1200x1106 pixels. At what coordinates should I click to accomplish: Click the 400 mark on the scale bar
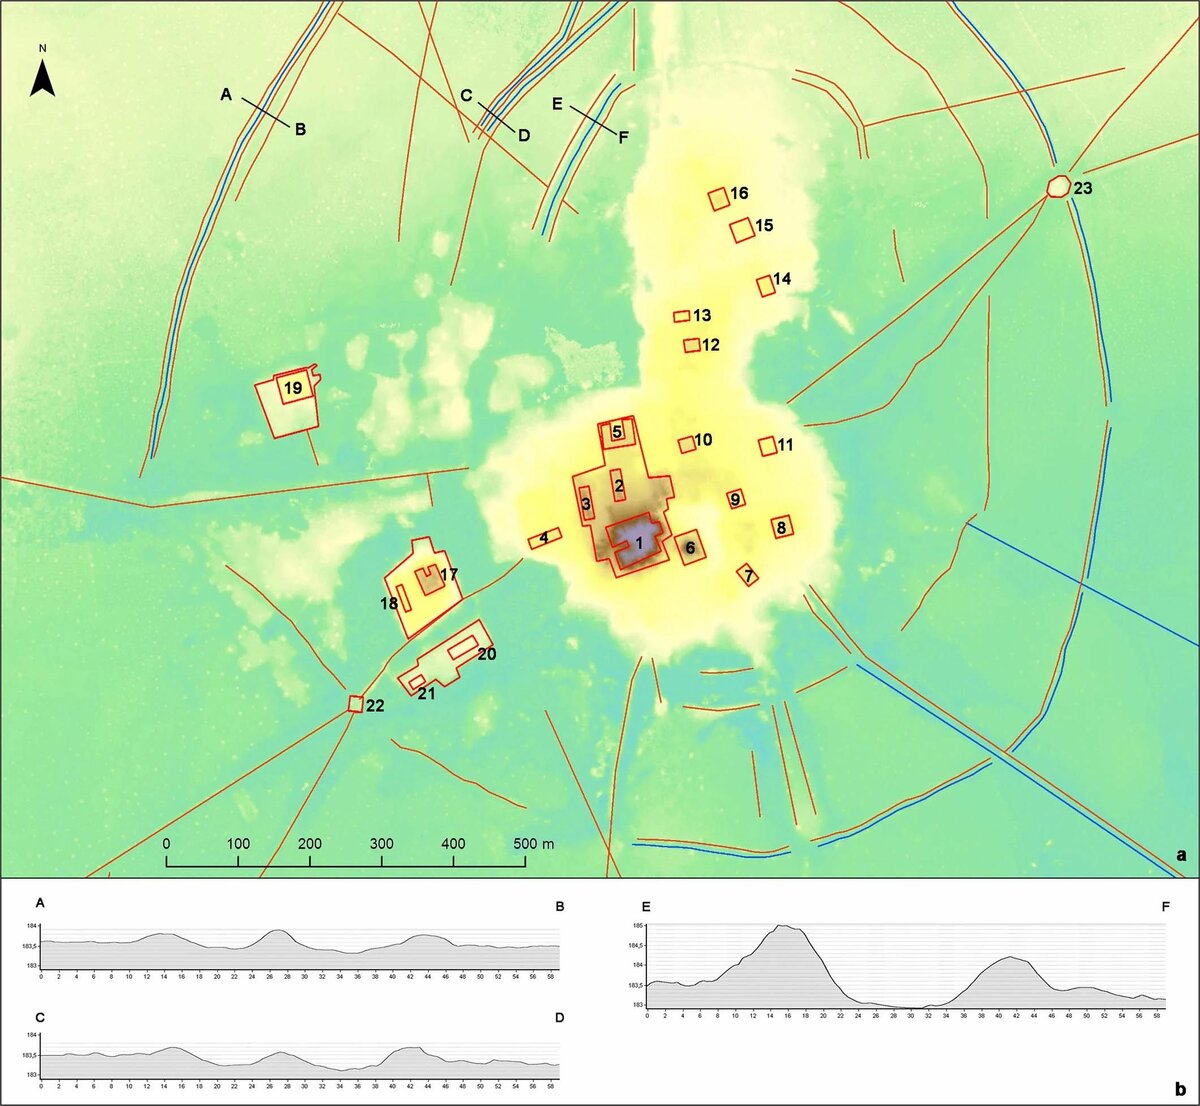point(453,844)
